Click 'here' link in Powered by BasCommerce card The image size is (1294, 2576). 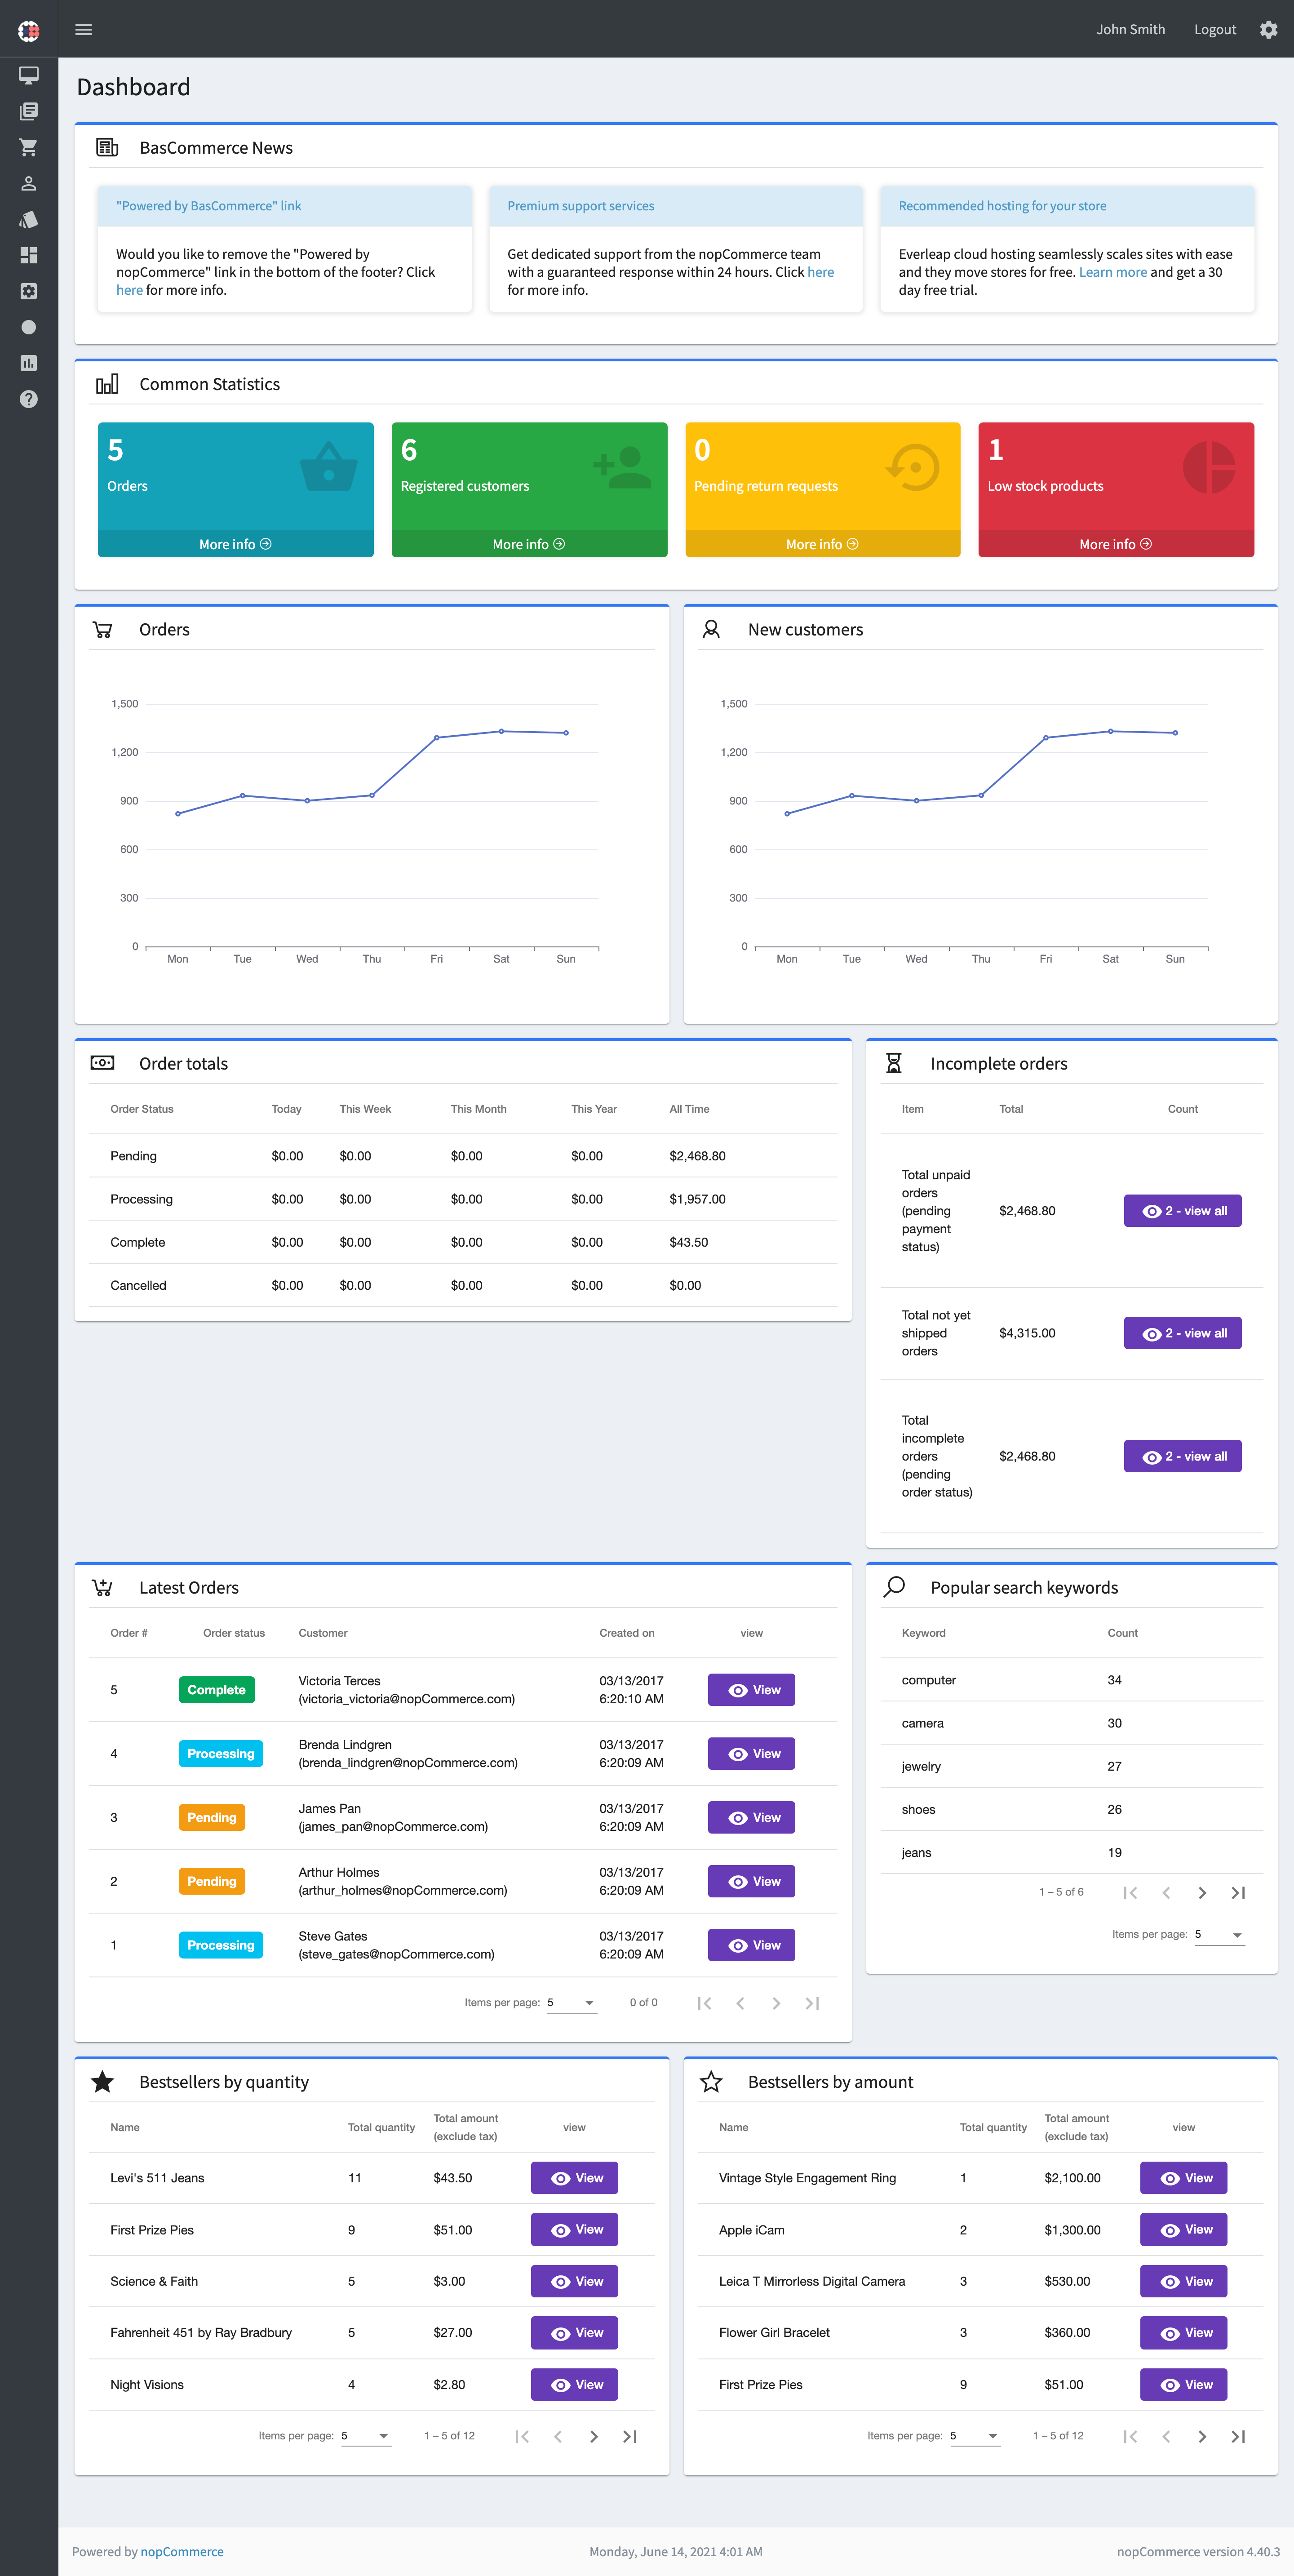129,290
